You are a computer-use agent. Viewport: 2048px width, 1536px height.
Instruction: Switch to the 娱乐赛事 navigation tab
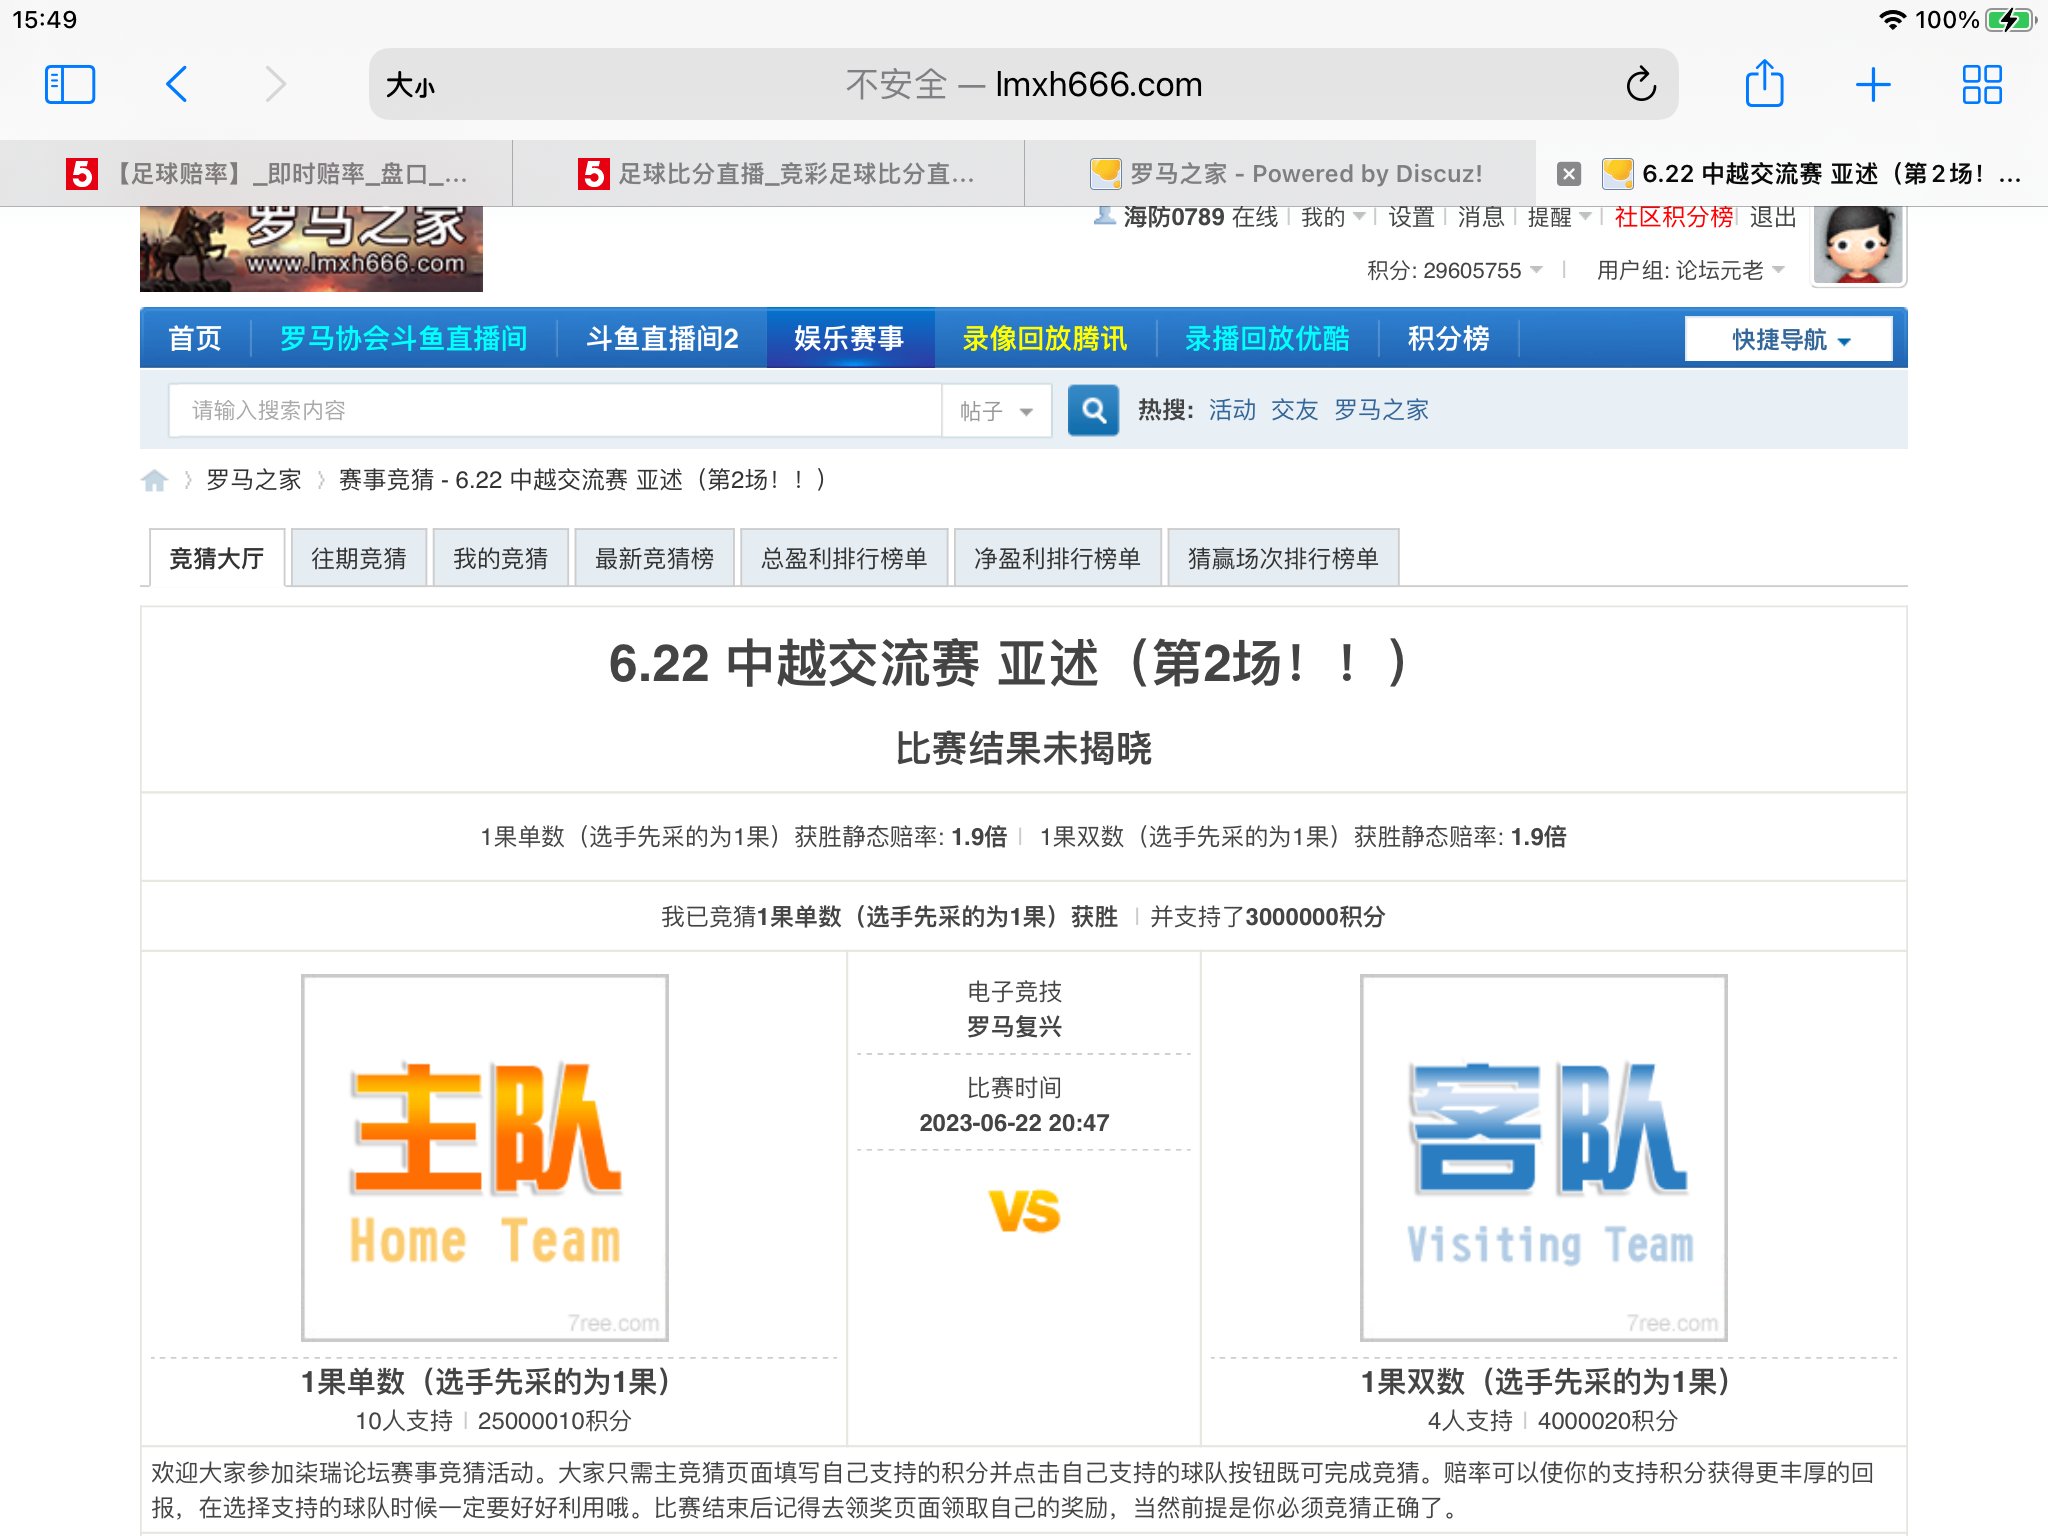[x=850, y=339]
